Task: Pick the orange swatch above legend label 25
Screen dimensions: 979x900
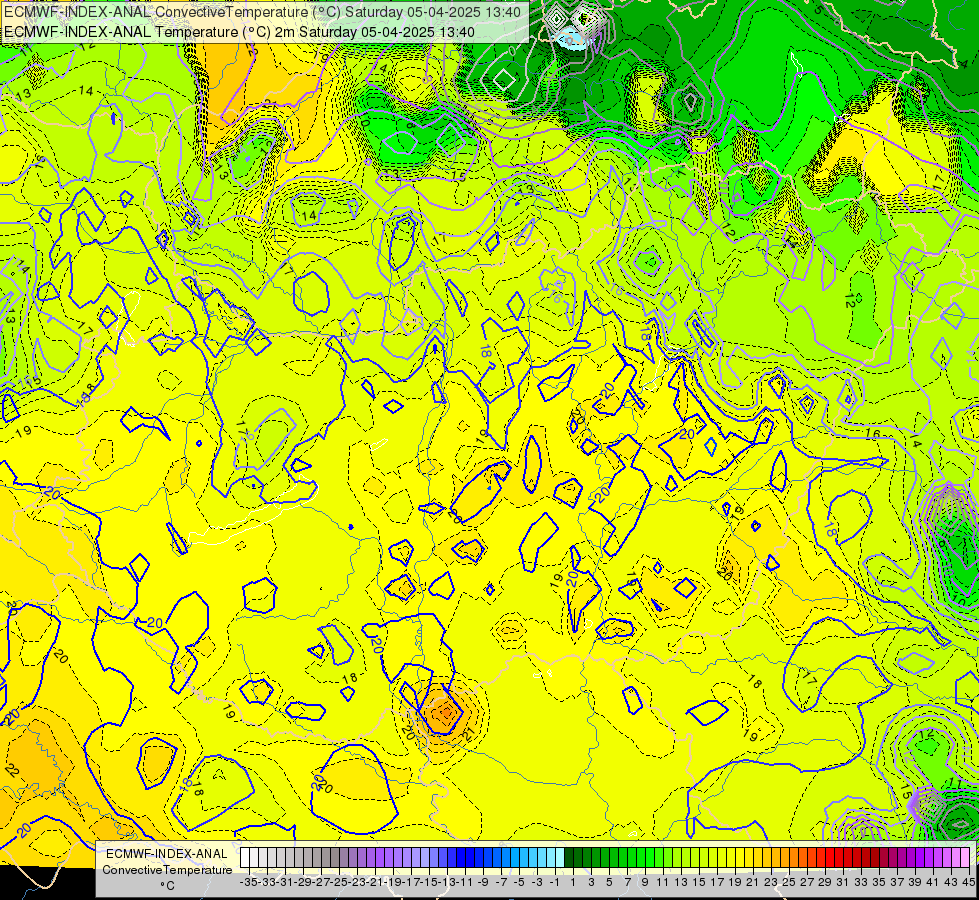Action: [x=785, y=858]
